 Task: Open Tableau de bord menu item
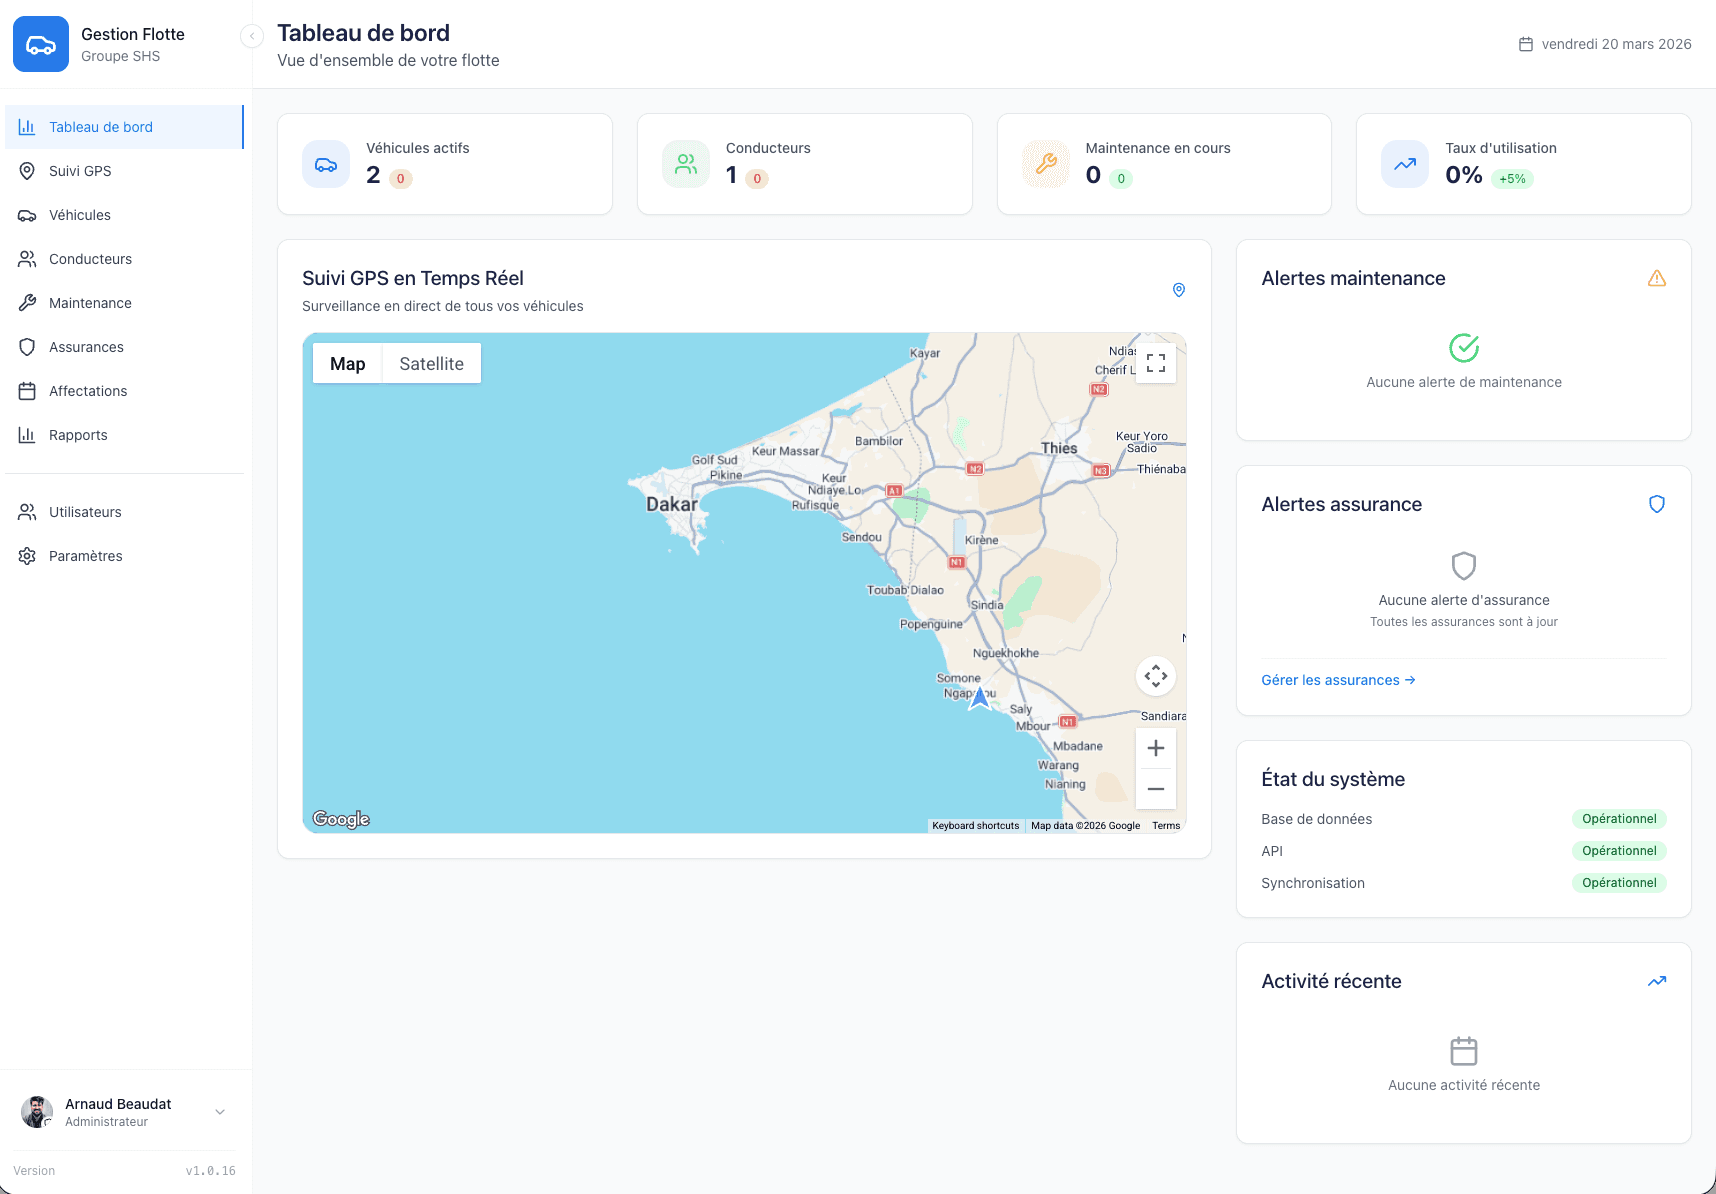(x=100, y=127)
